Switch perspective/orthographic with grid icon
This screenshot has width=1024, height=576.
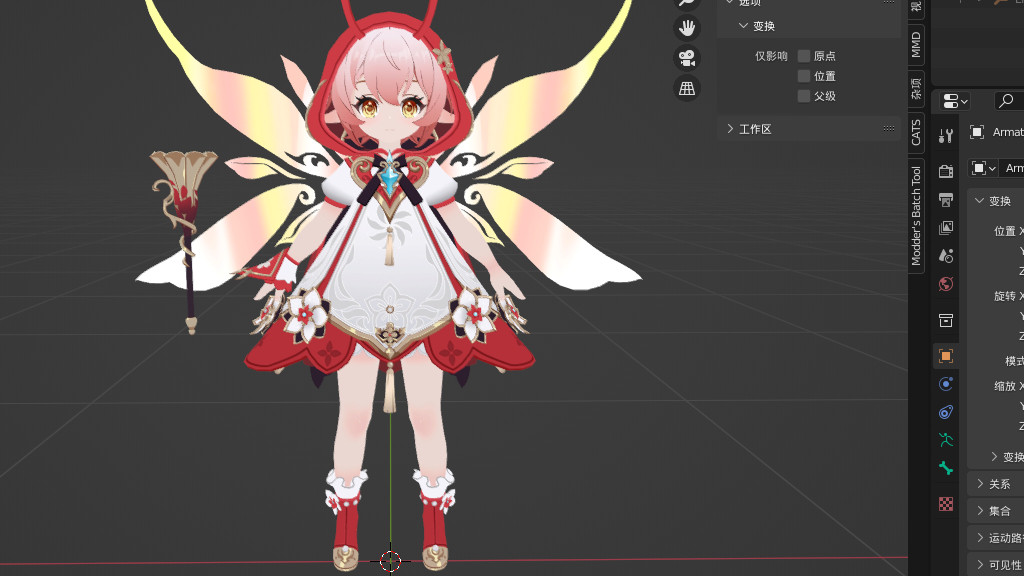click(687, 89)
